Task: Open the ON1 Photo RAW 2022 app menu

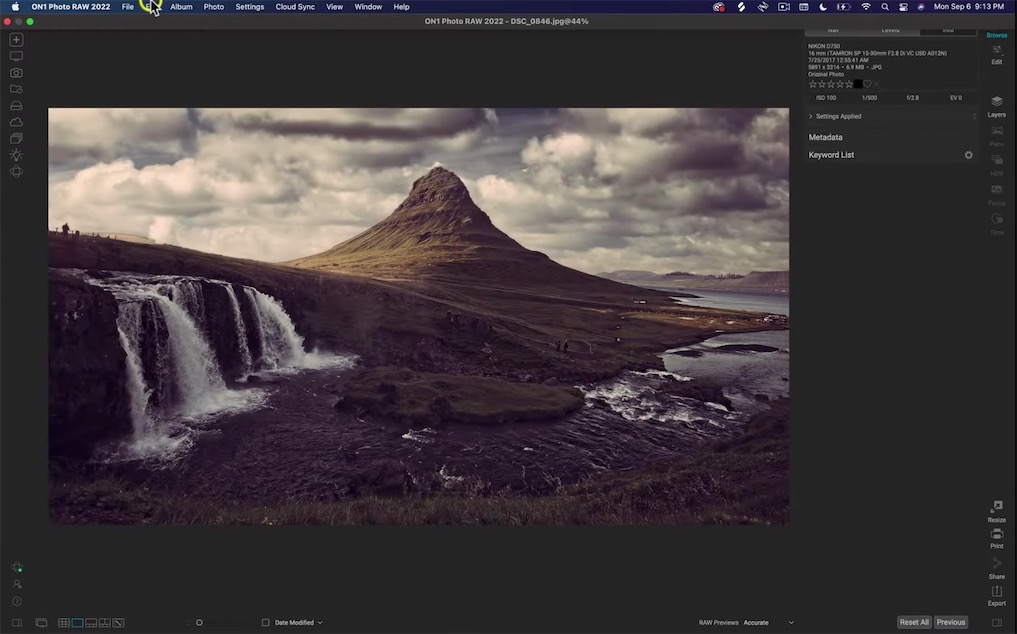Action: pos(71,7)
